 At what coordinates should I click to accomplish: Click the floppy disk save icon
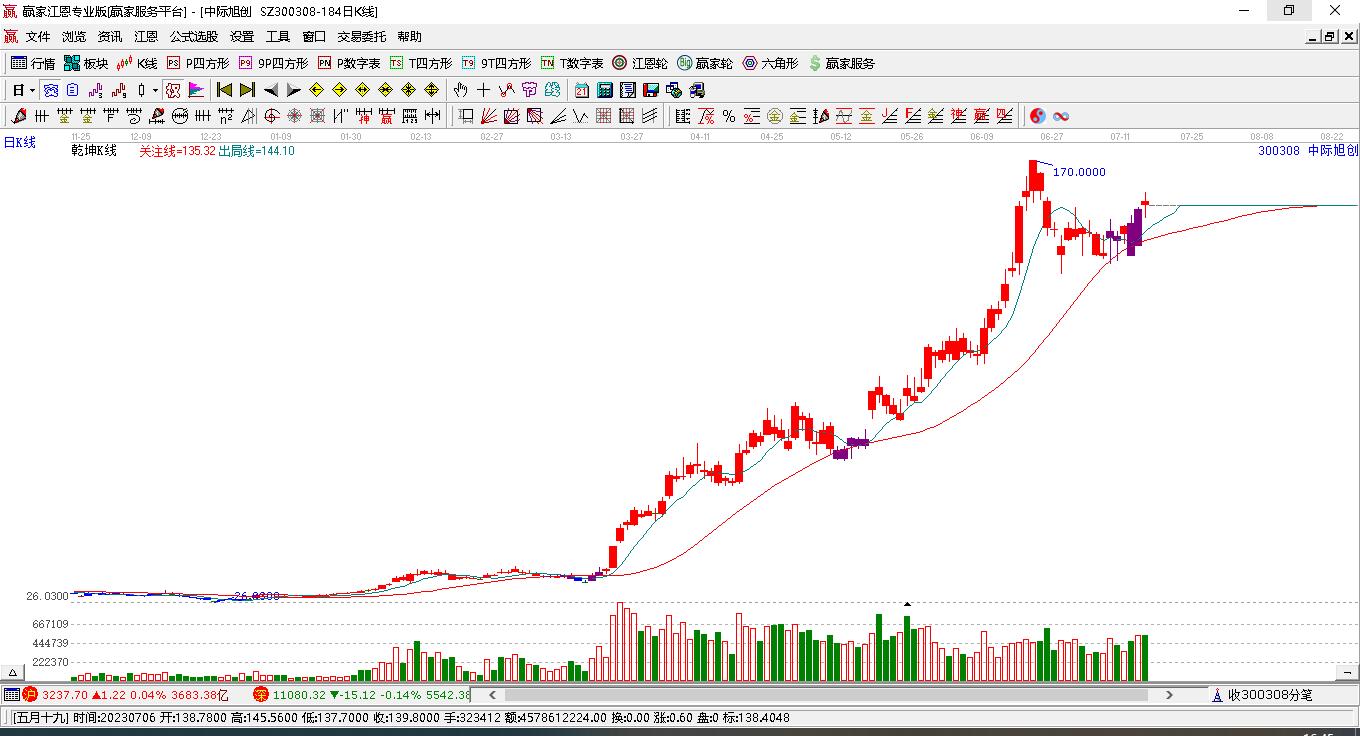(x=651, y=90)
